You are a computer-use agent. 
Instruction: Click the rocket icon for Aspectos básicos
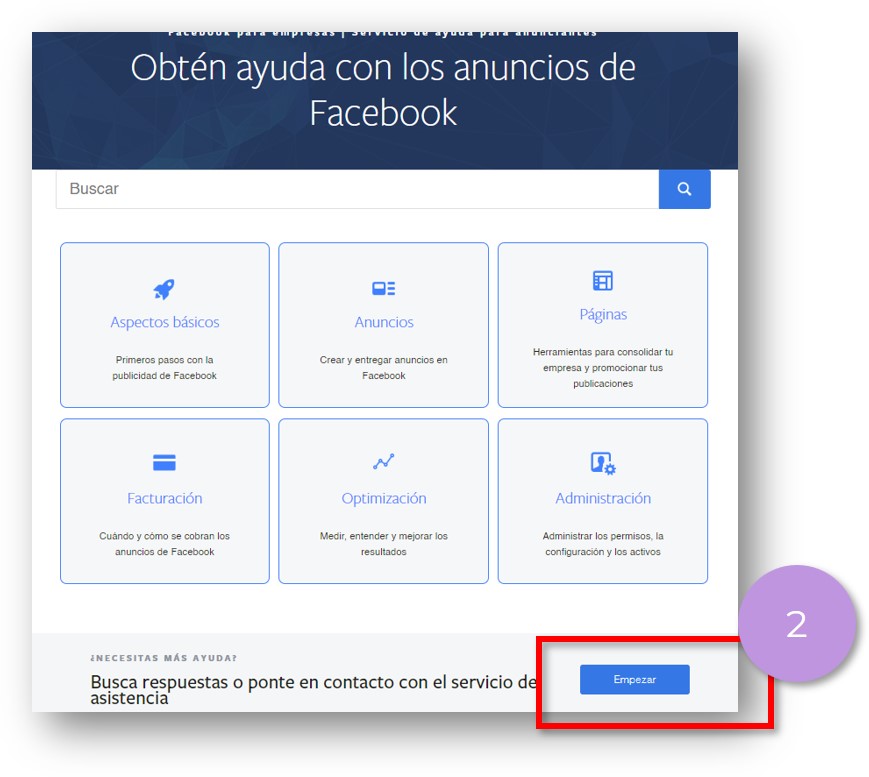tap(164, 289)
